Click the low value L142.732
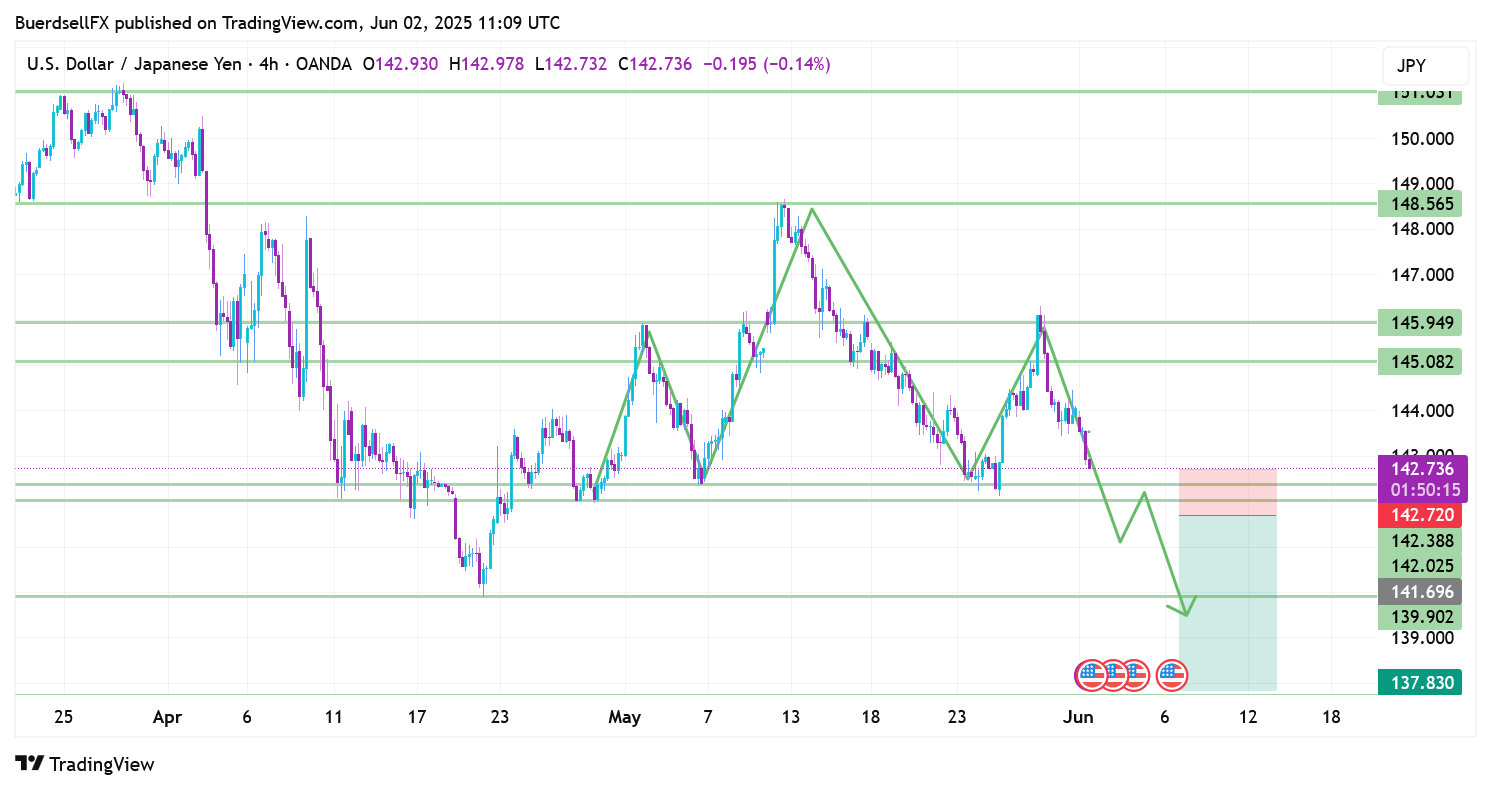The image size is (1491, 790). point(571,64)
